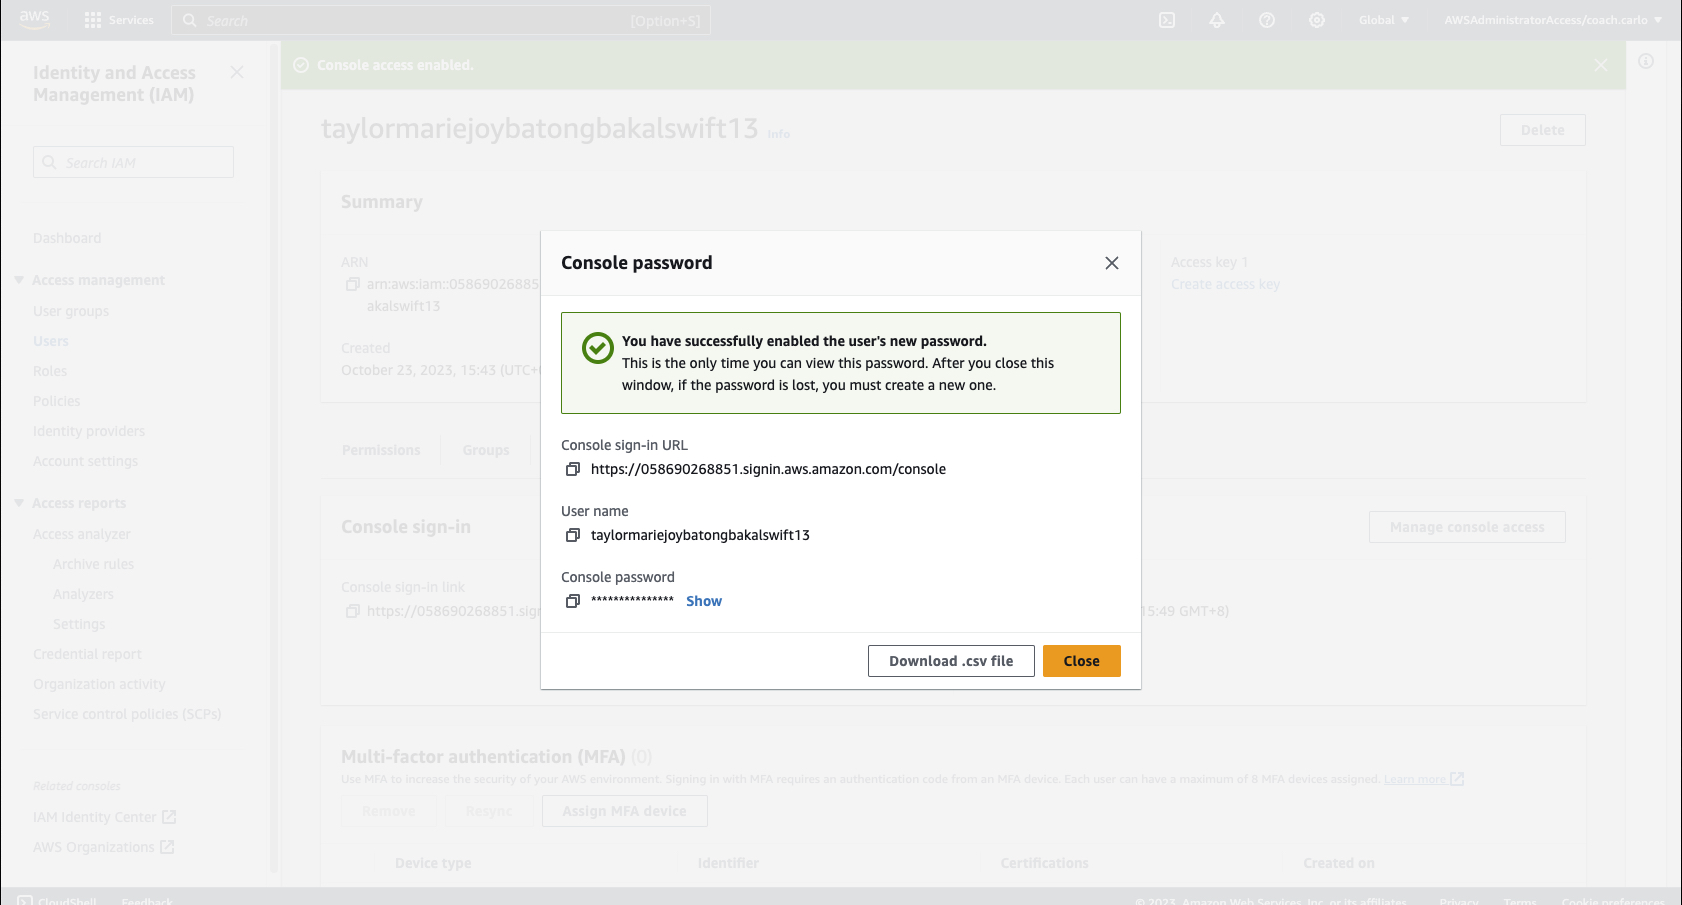Screen dimensions: 1682x905
Task: Switch to the Permissions tab
Action: (381, 450)
